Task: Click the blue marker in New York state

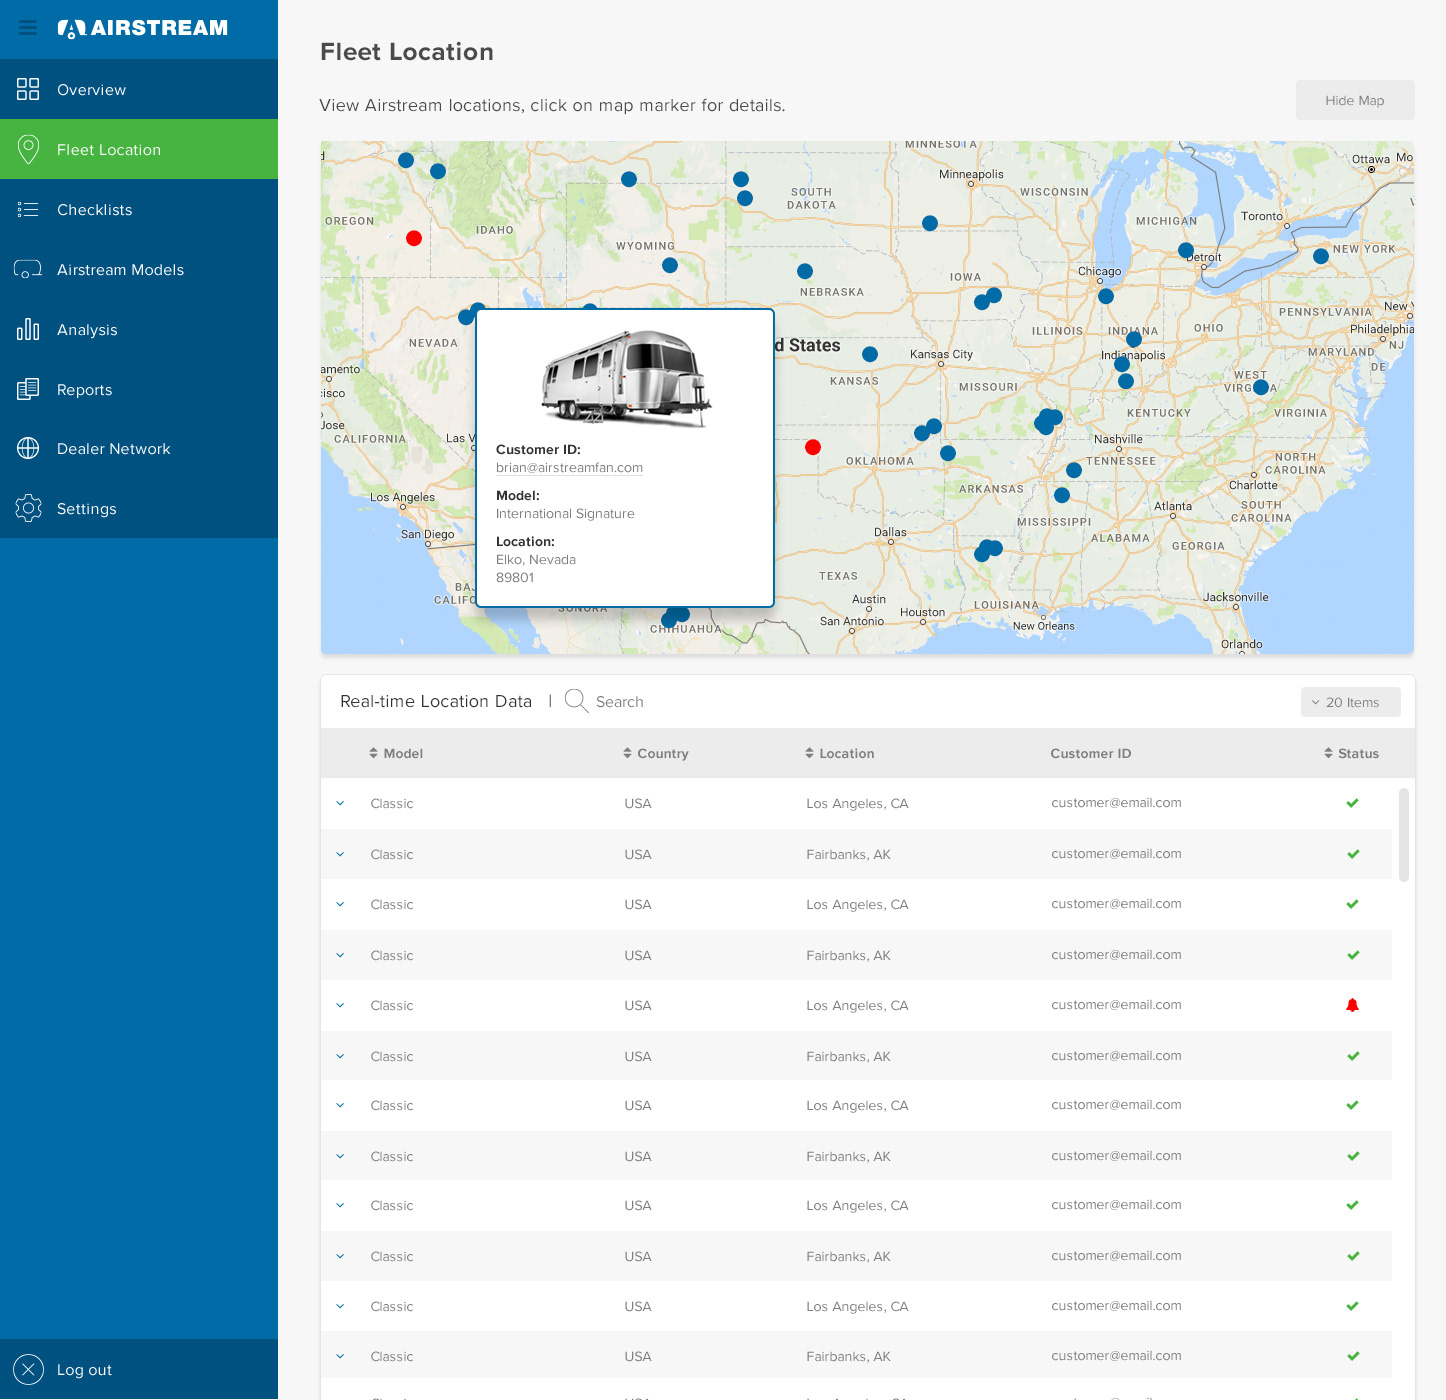Action: [x=1321, y=256]
